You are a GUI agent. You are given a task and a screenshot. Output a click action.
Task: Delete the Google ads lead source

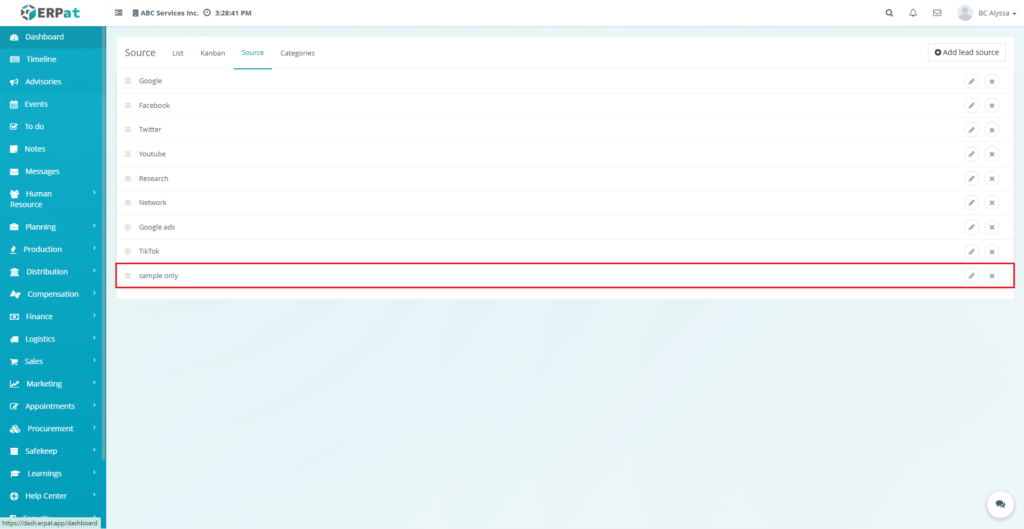(x=992, y=227)
